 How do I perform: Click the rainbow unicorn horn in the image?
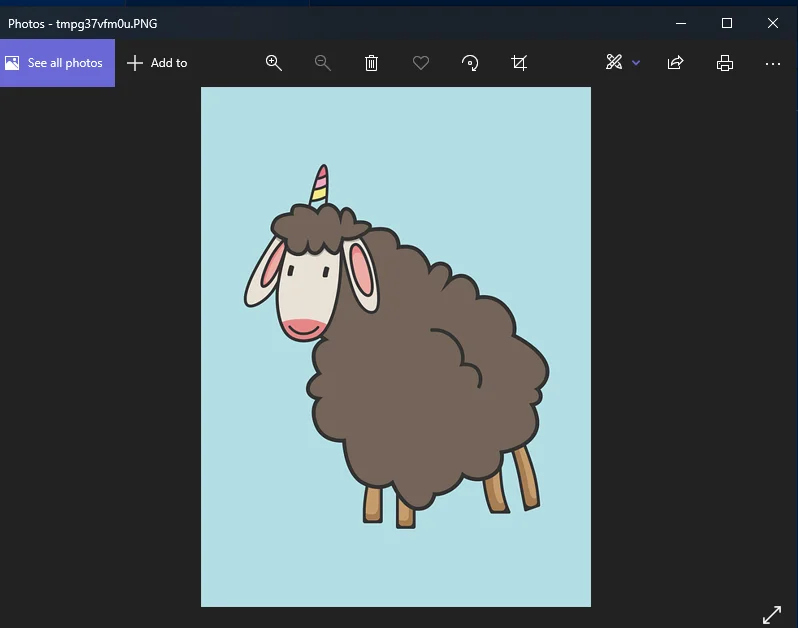click(x=320, y=186)
